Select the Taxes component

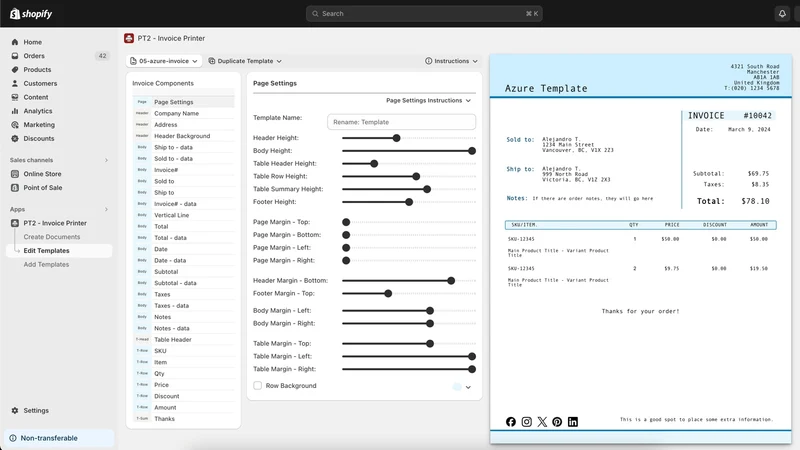point(184,294)
